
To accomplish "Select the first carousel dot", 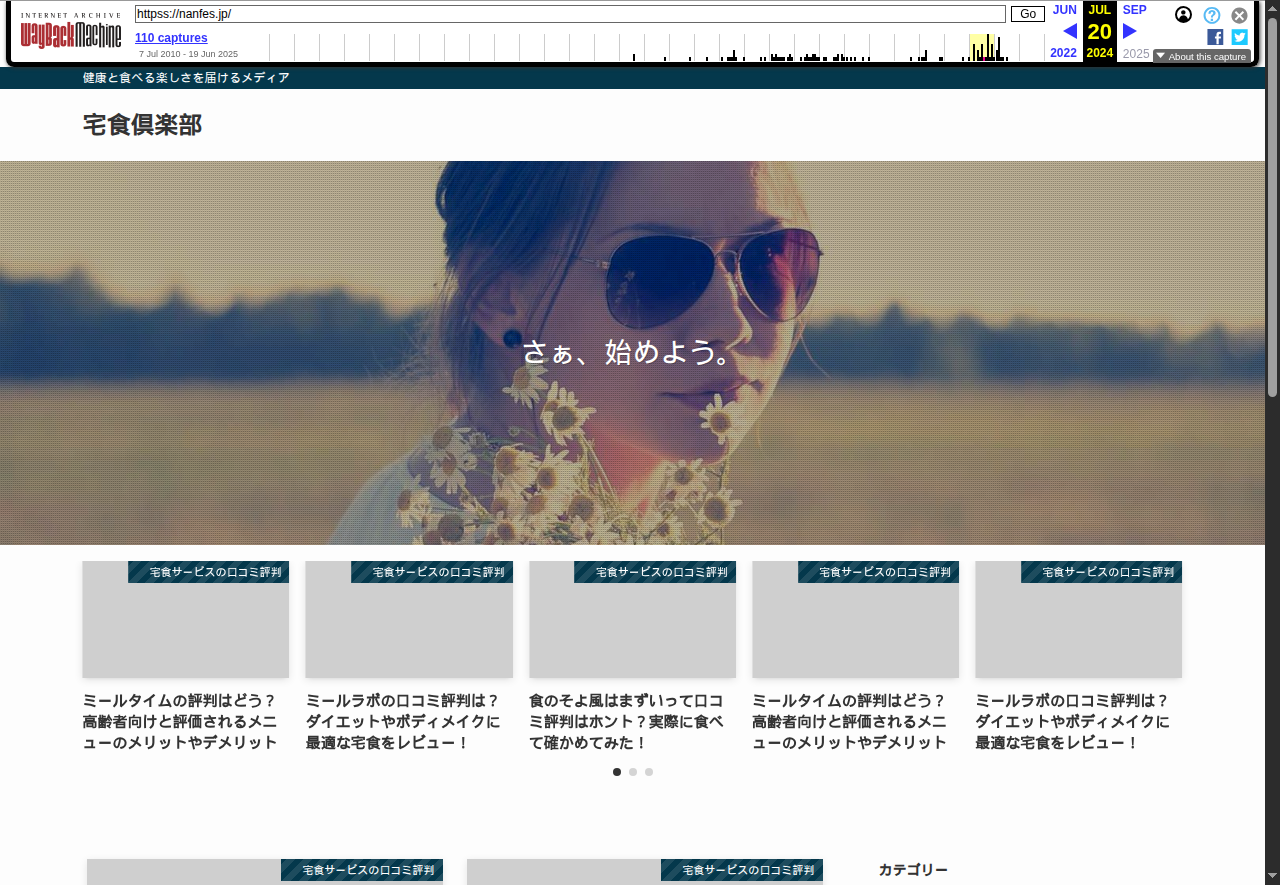I will tap(617, 772).
